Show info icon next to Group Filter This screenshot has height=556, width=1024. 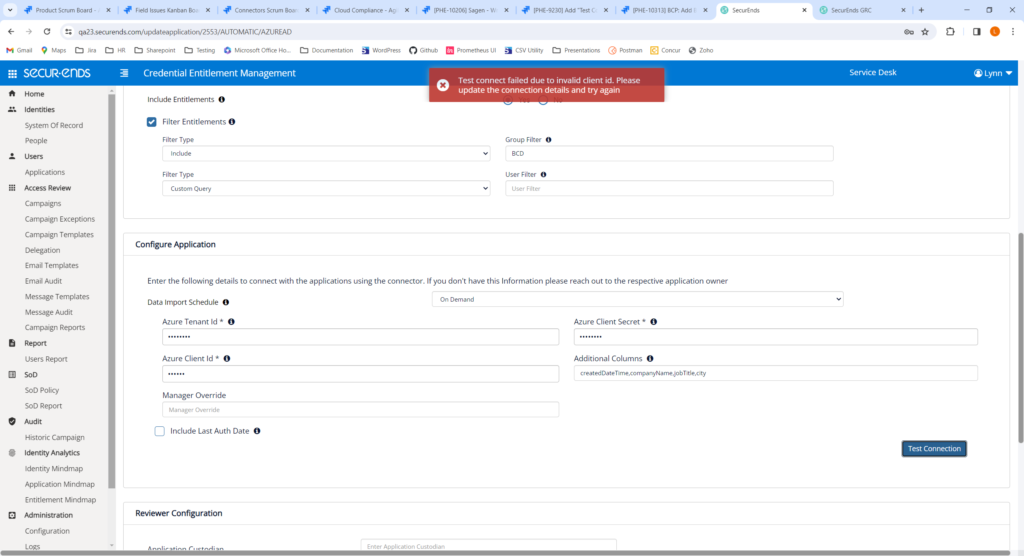[x=549, y=140]
